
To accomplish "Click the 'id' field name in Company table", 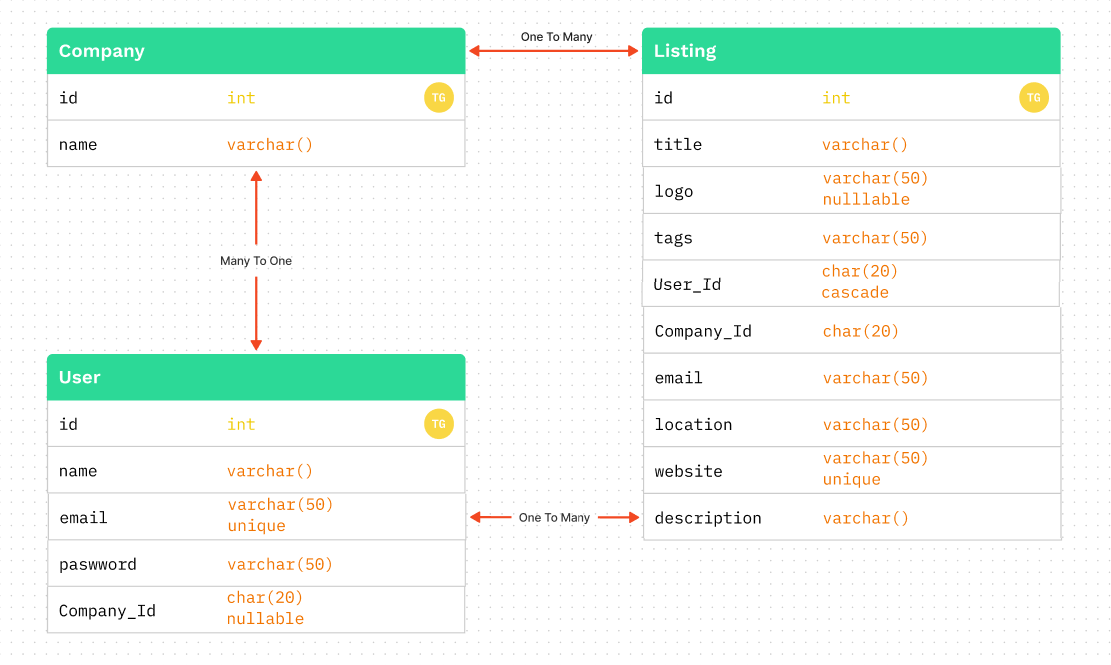I will (68, 98).
